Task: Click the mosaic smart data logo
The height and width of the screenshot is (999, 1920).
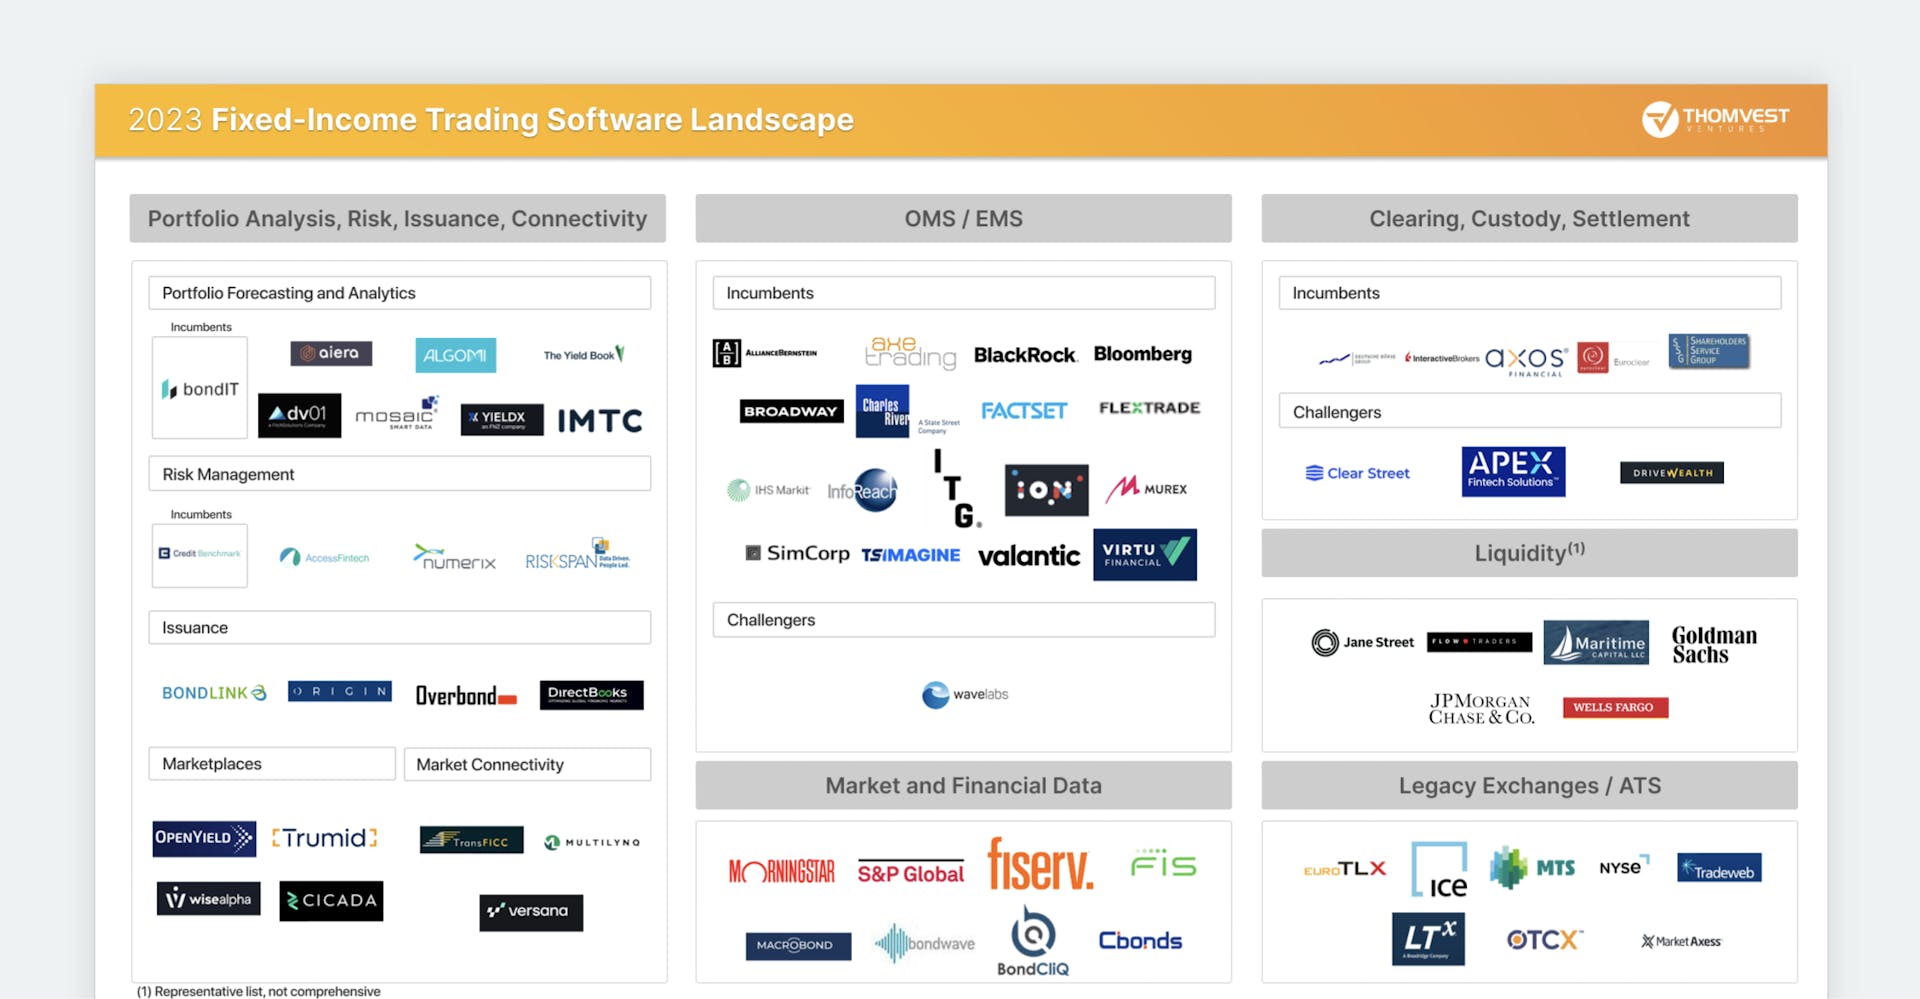Action: (x=397, y=413)
